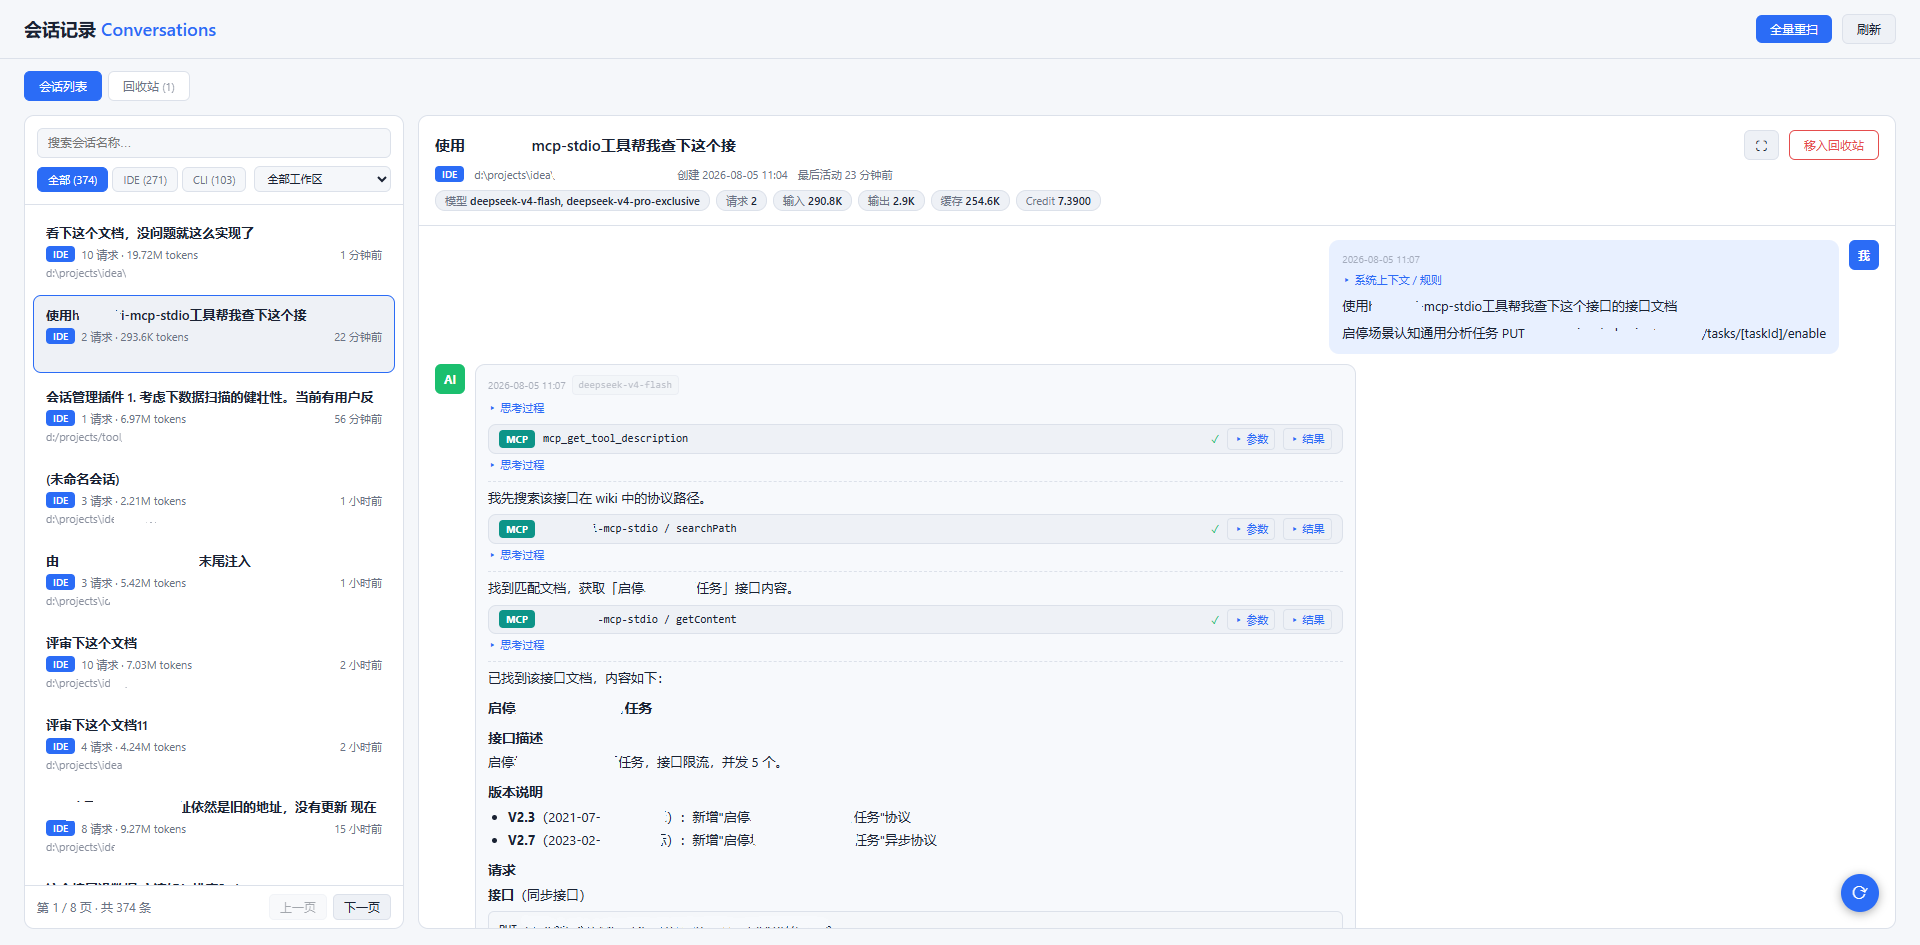Switch to 回收站 (1) tab
1920x945 pixels.
click(149, 86)
